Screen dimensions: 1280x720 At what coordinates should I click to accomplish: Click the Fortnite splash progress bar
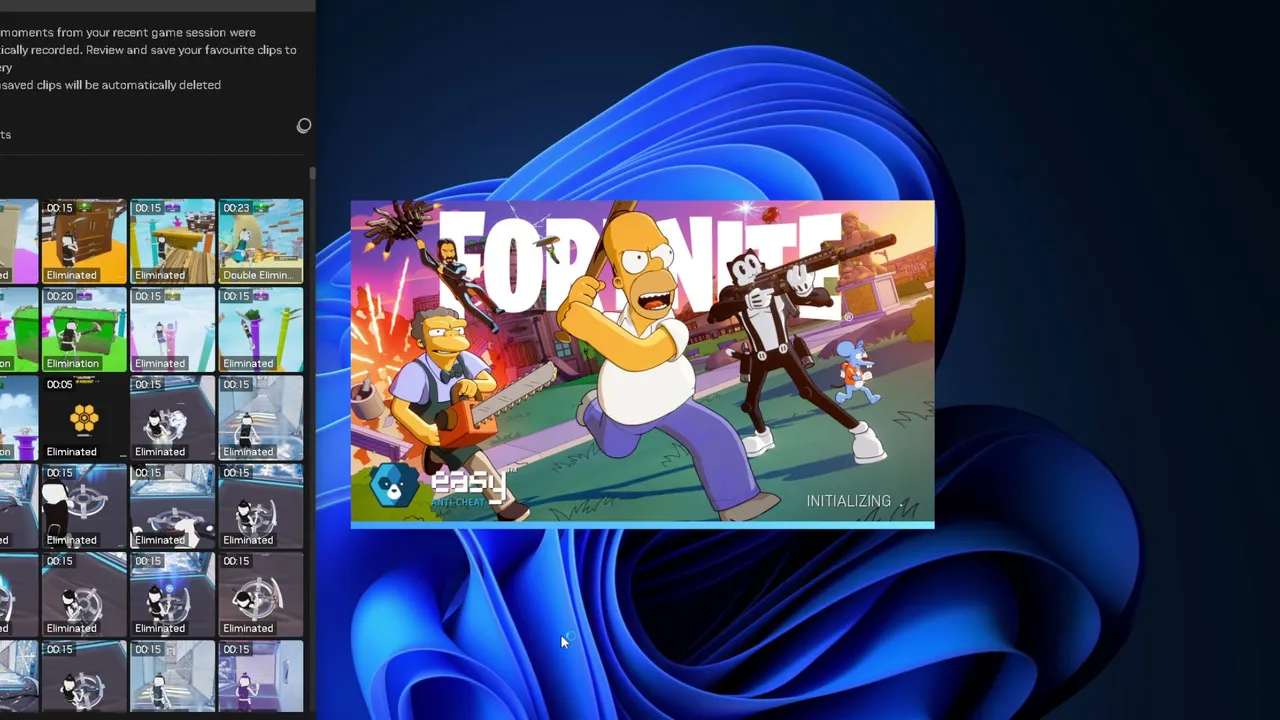pos(642,524)
